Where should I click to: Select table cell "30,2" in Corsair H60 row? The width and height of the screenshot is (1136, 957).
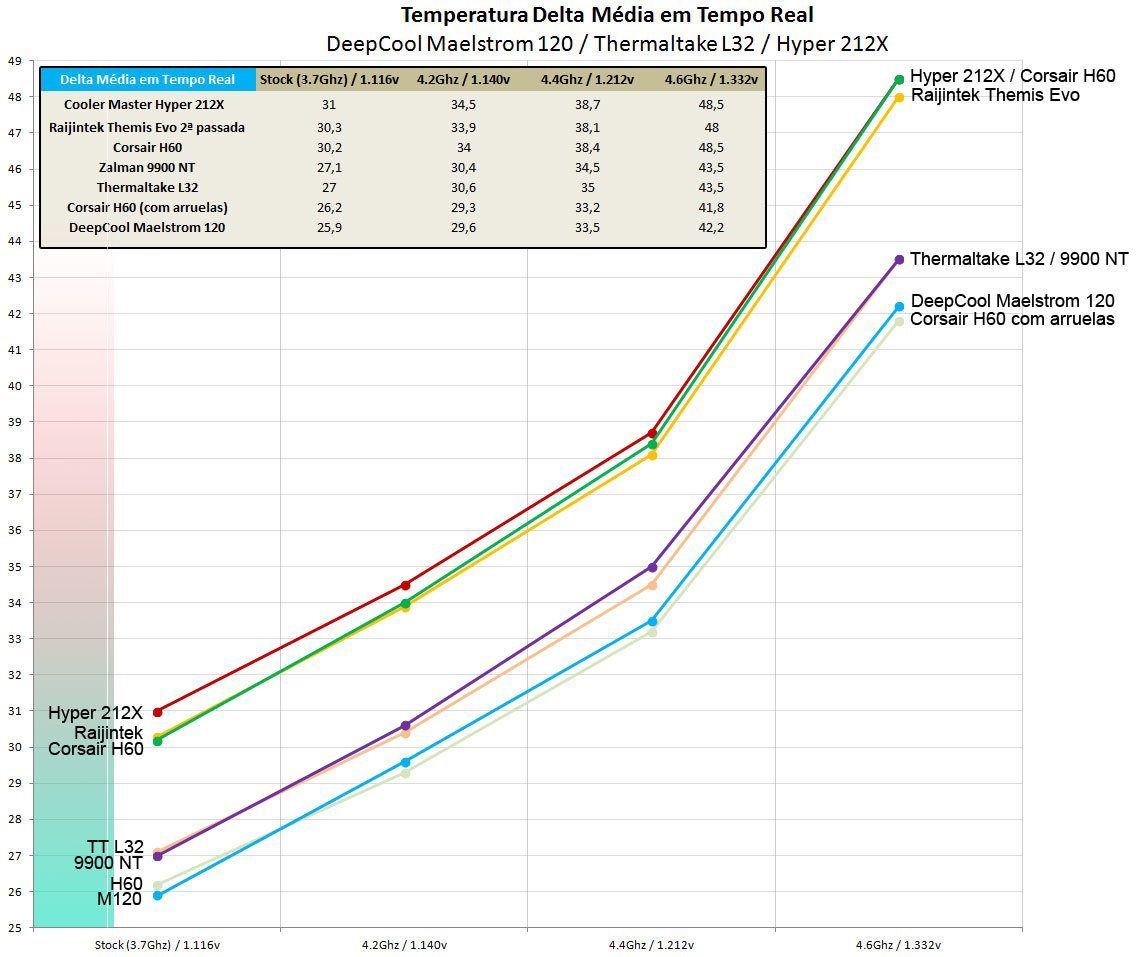point(329,148)
